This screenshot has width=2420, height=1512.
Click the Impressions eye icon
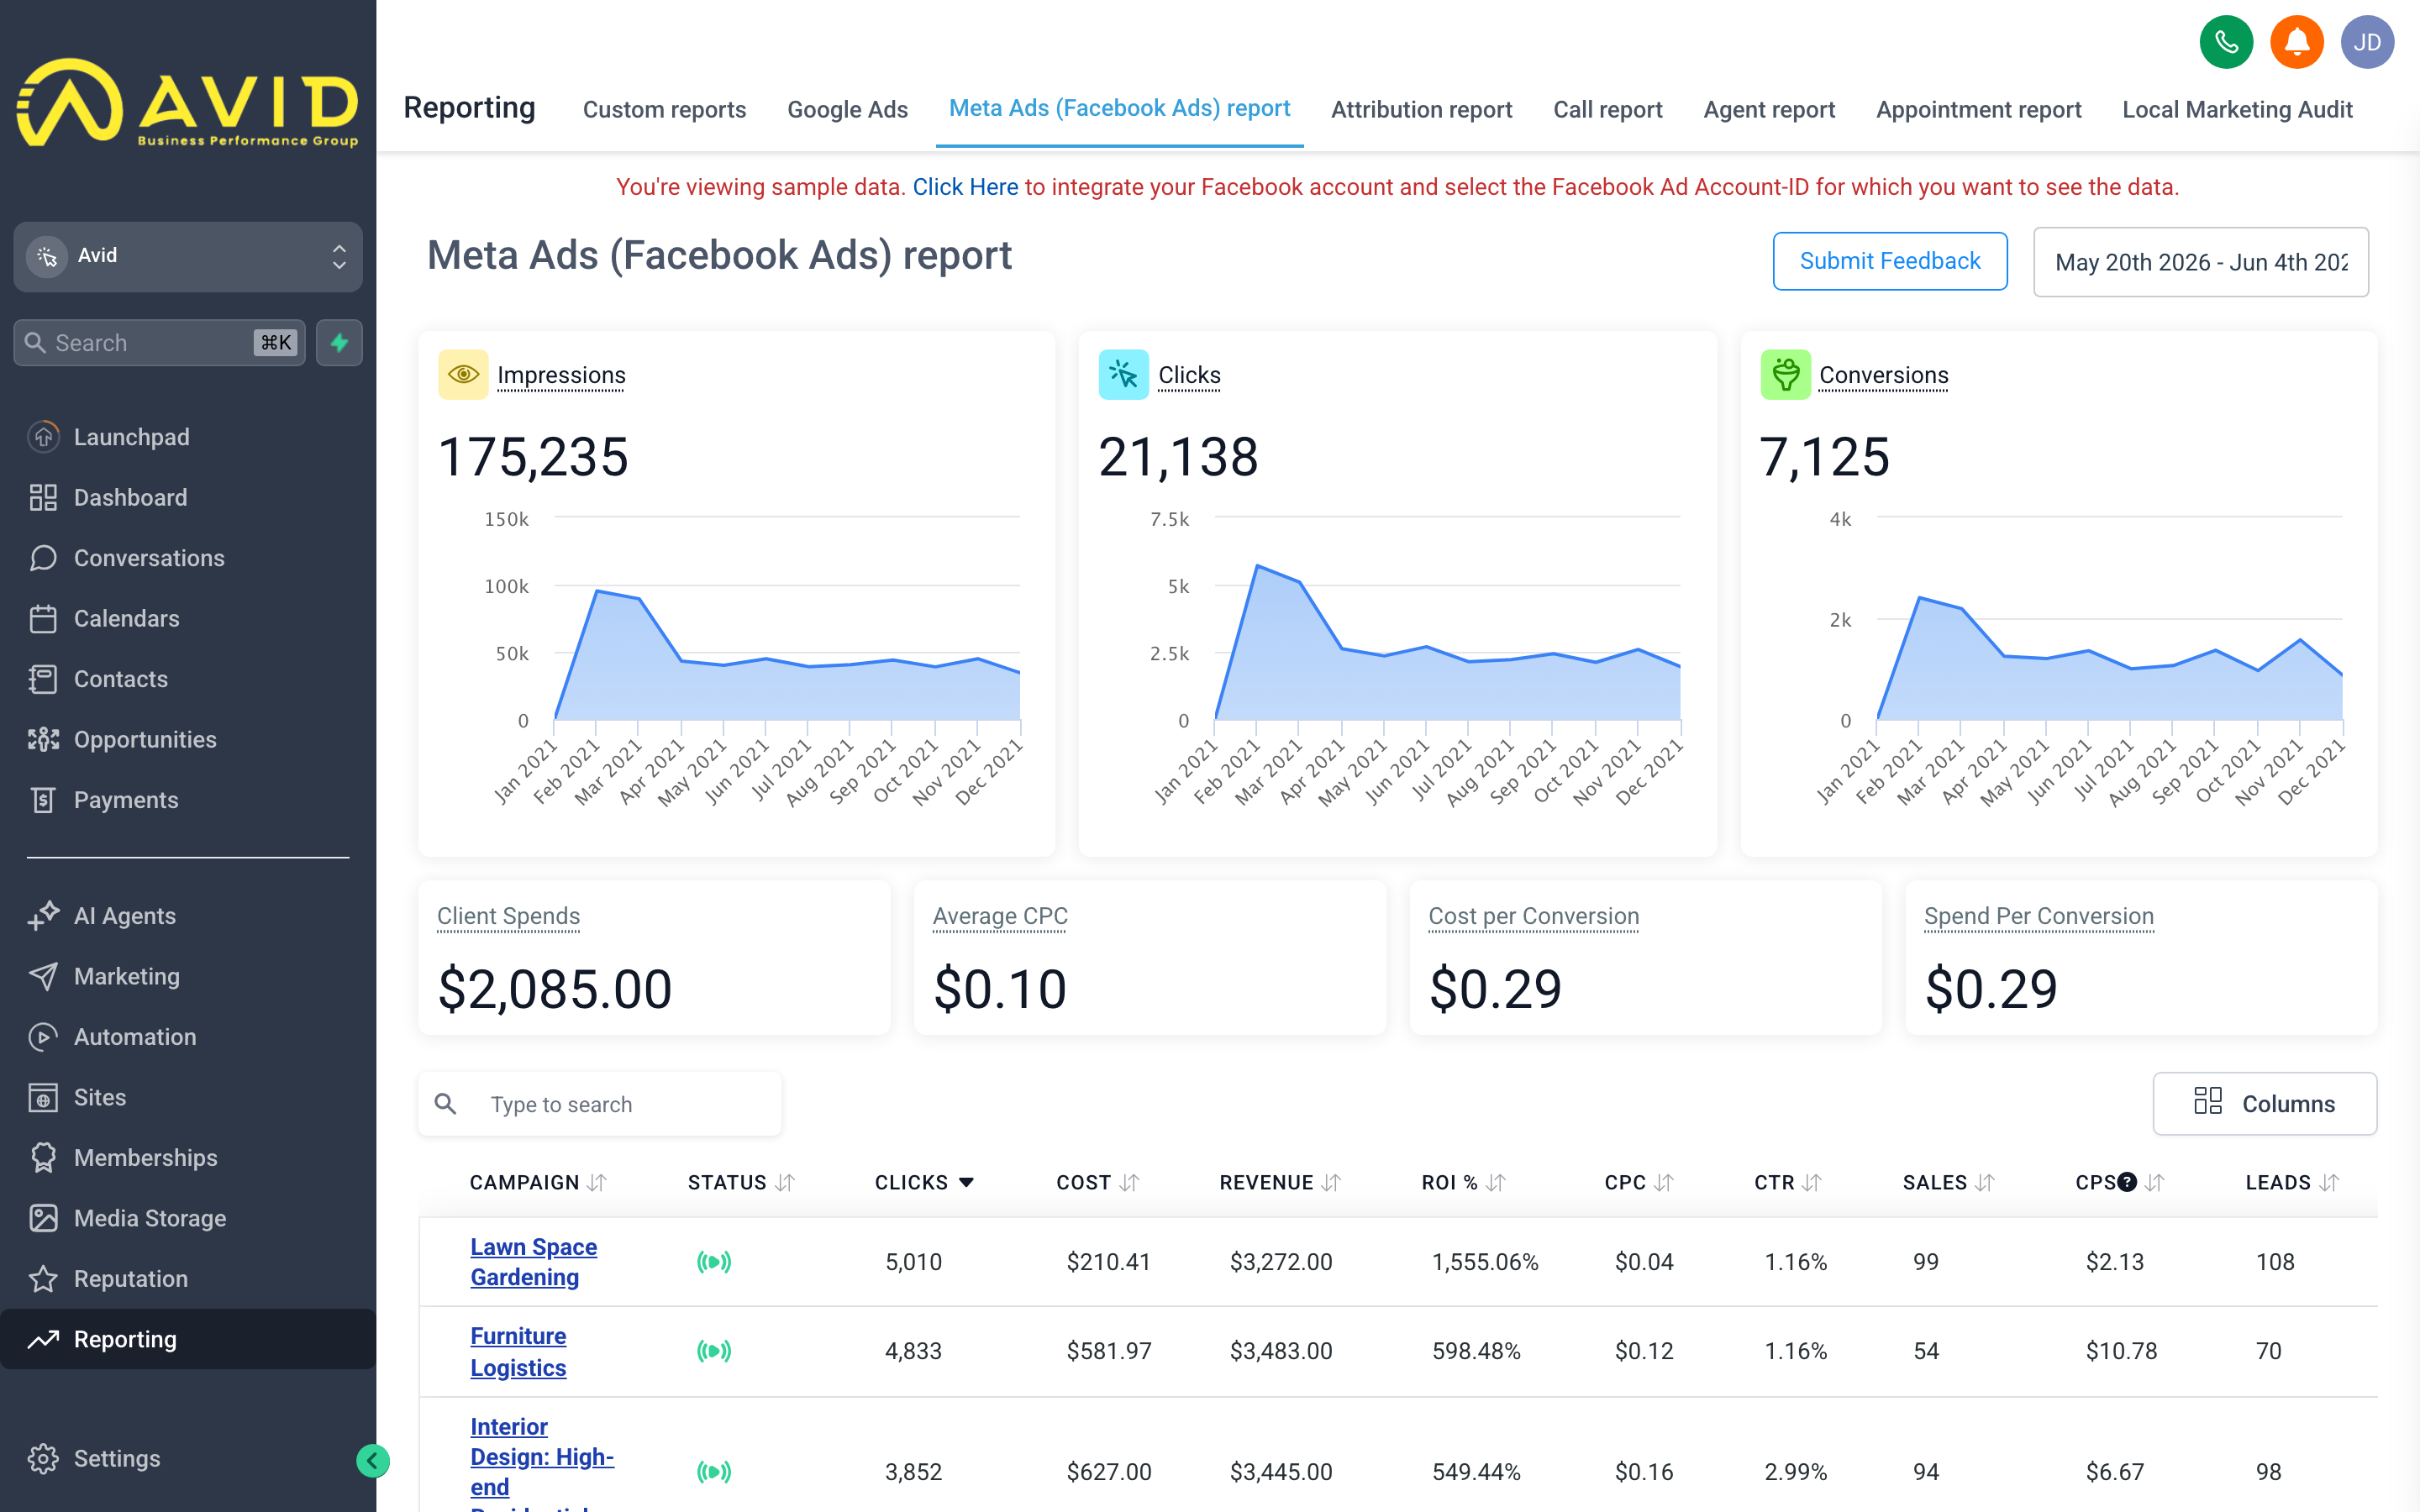pyautogui.click(x=463, y=374)
